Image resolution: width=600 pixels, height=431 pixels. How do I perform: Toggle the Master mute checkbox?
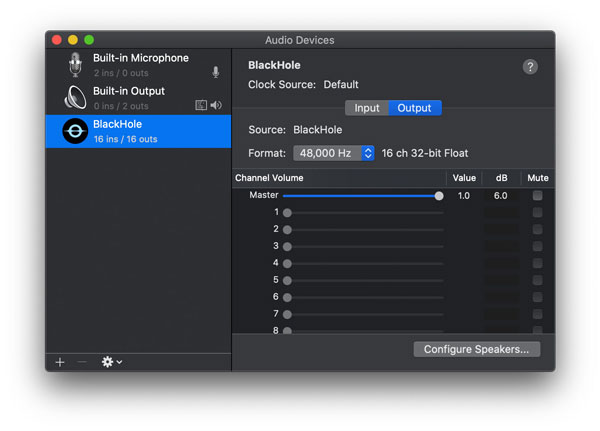click(x=537, y=196)
